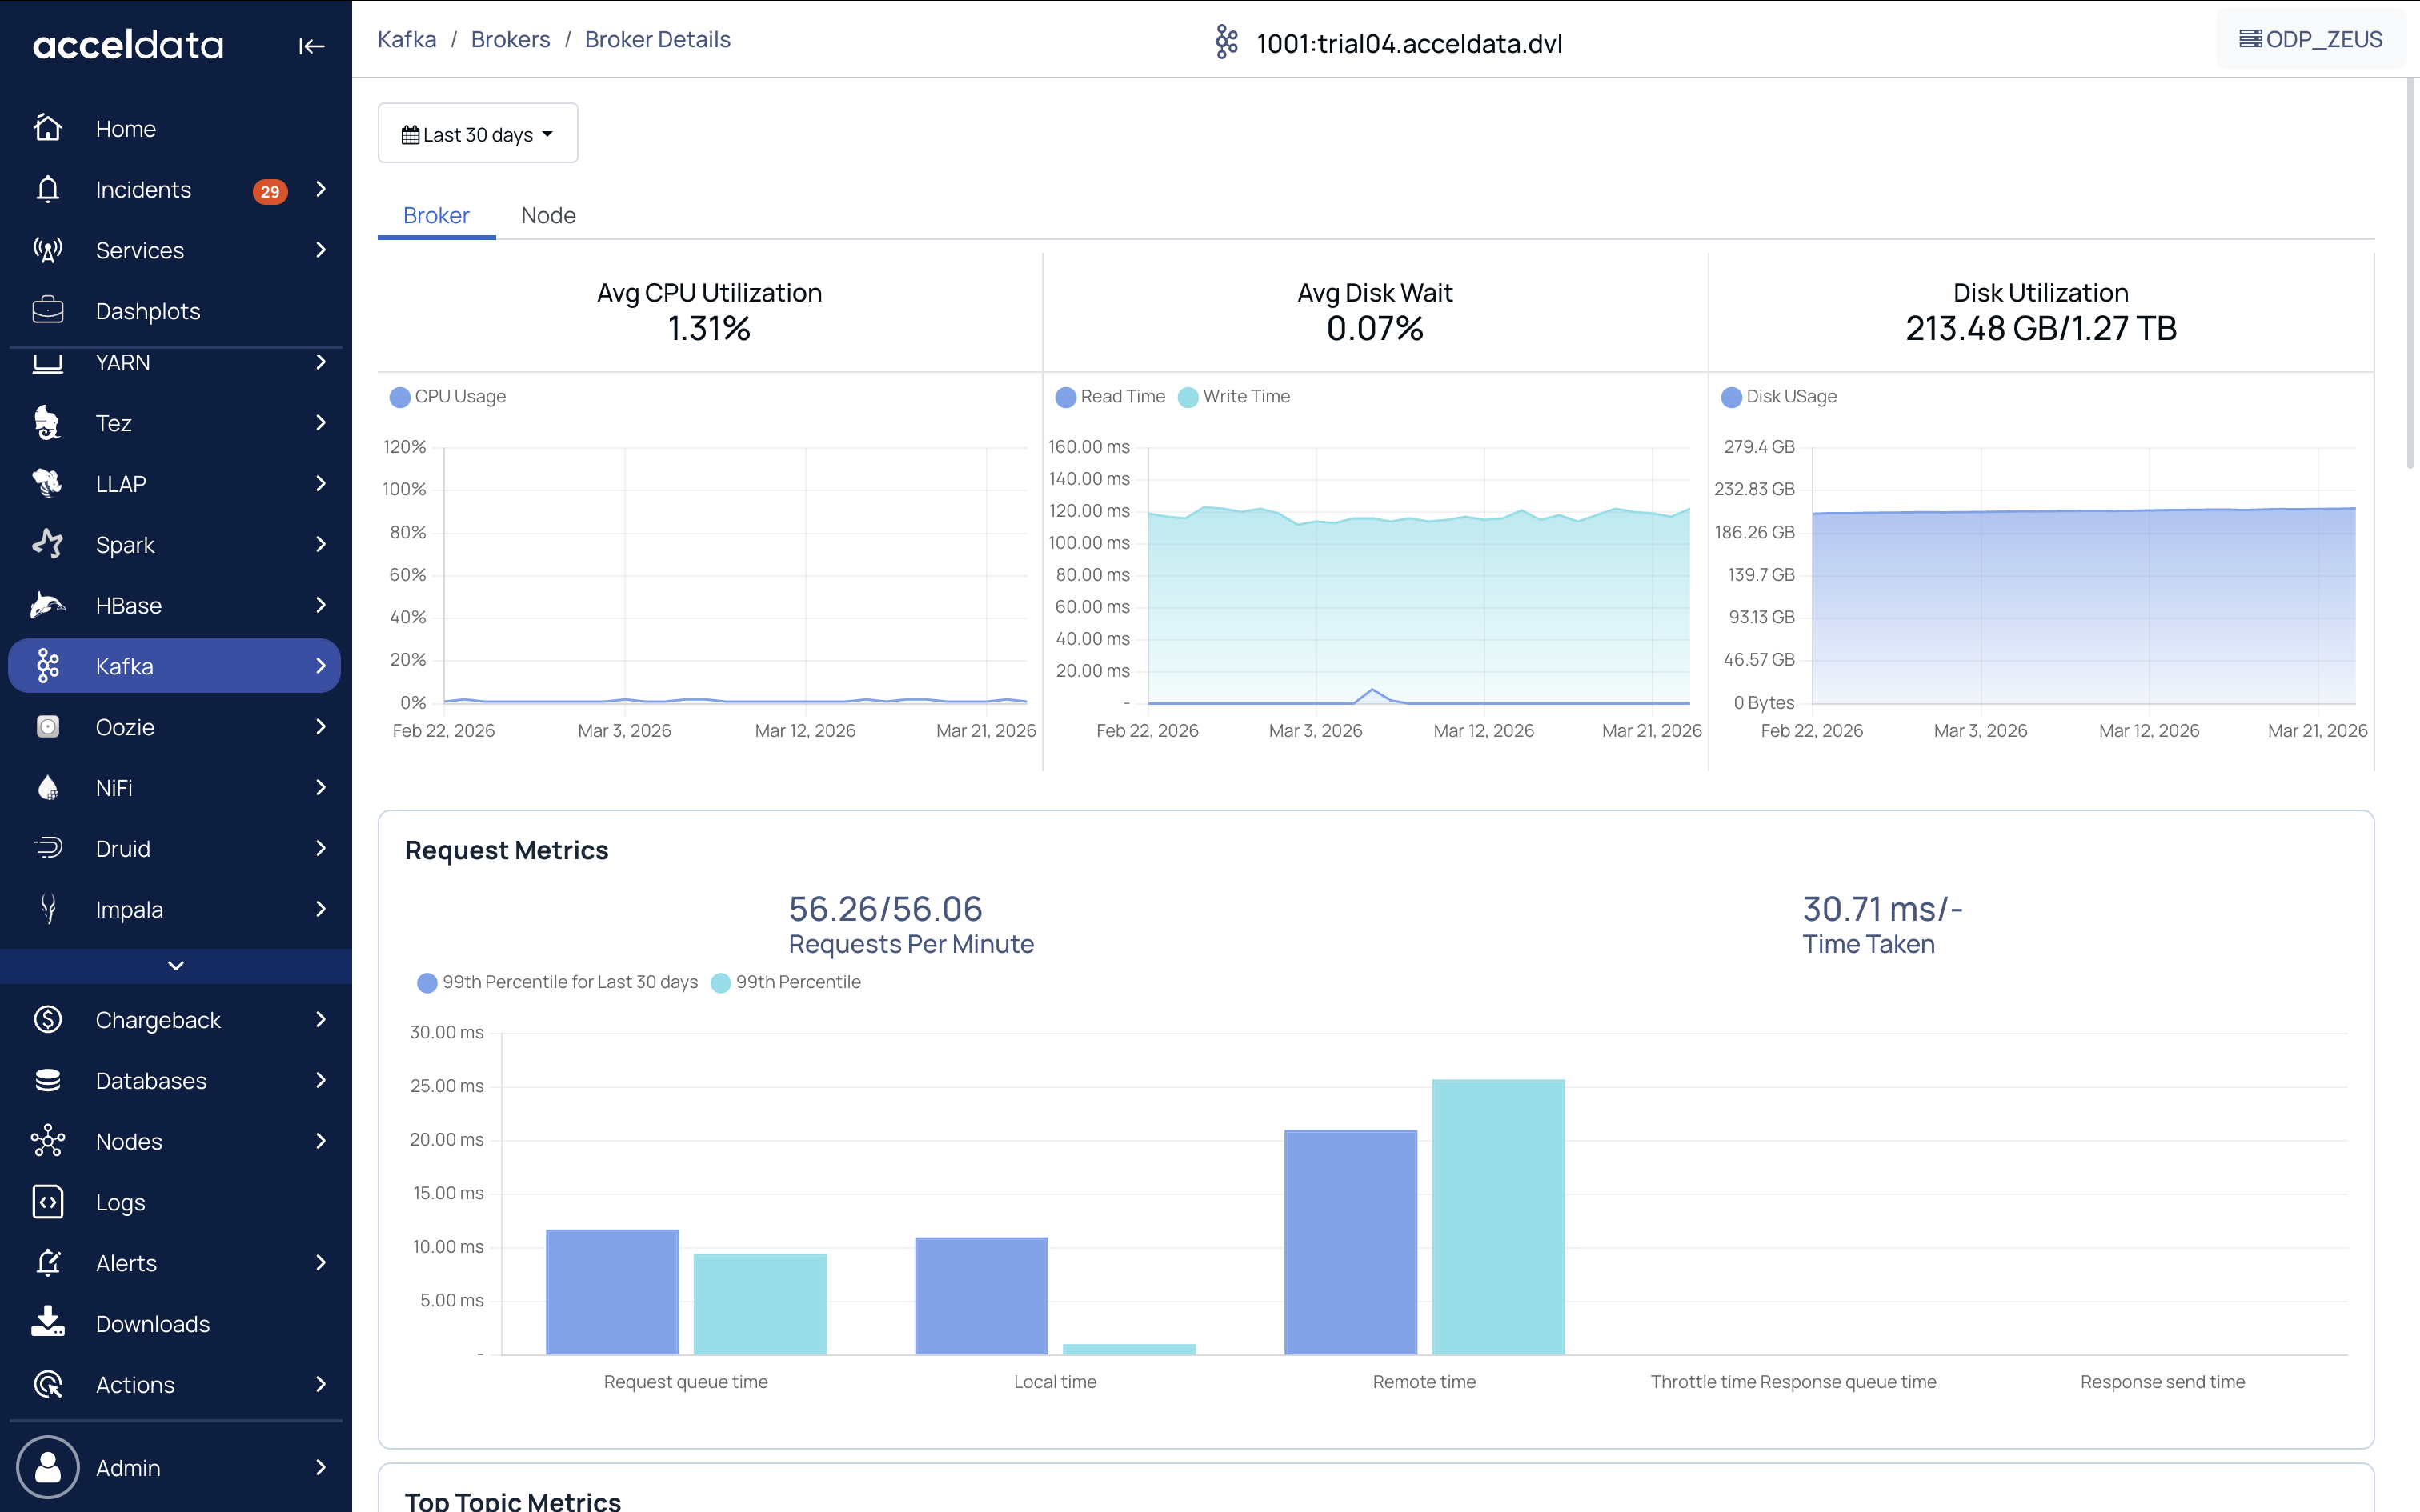Click the Home house icon
Viewport: 2420px width, 1512px height.
(x=48, y=128)
